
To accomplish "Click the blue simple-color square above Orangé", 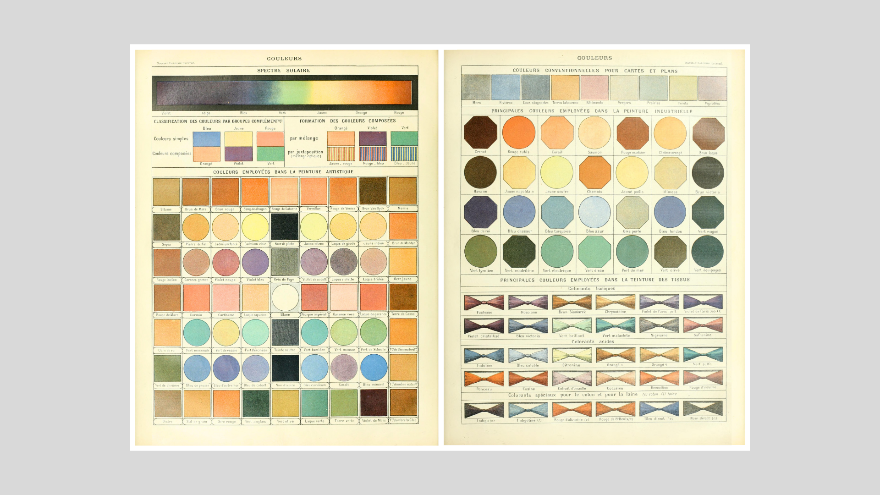I will pyautogui.click(x=207, y=139).
